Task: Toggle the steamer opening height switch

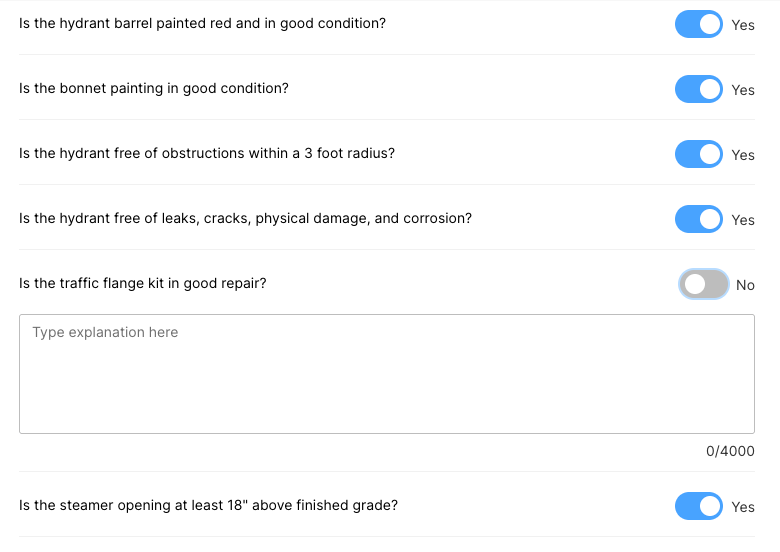Action: pos(698,506)
